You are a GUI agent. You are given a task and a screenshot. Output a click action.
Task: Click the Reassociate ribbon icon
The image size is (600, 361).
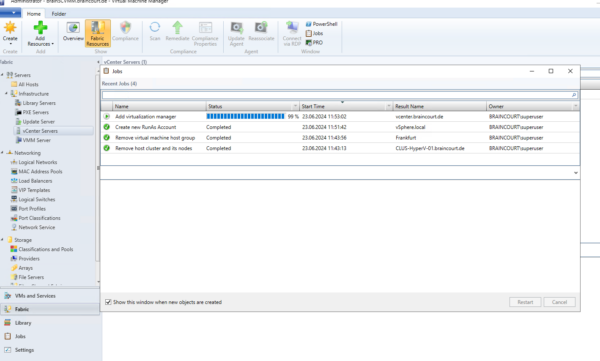click(x=261, y=28)
